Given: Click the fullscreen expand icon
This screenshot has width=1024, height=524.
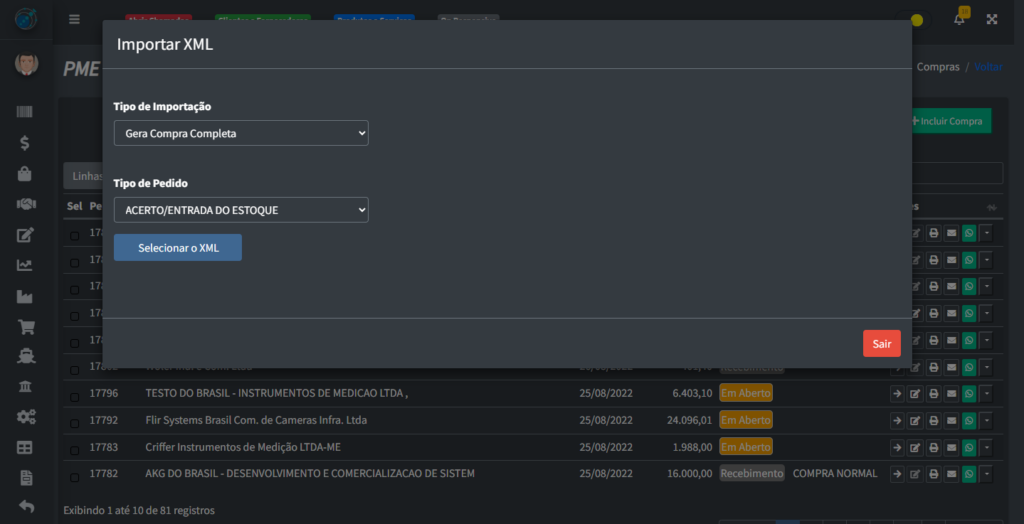Looking at the screenshot, I should pyautogui.click(x=992, y=19).
